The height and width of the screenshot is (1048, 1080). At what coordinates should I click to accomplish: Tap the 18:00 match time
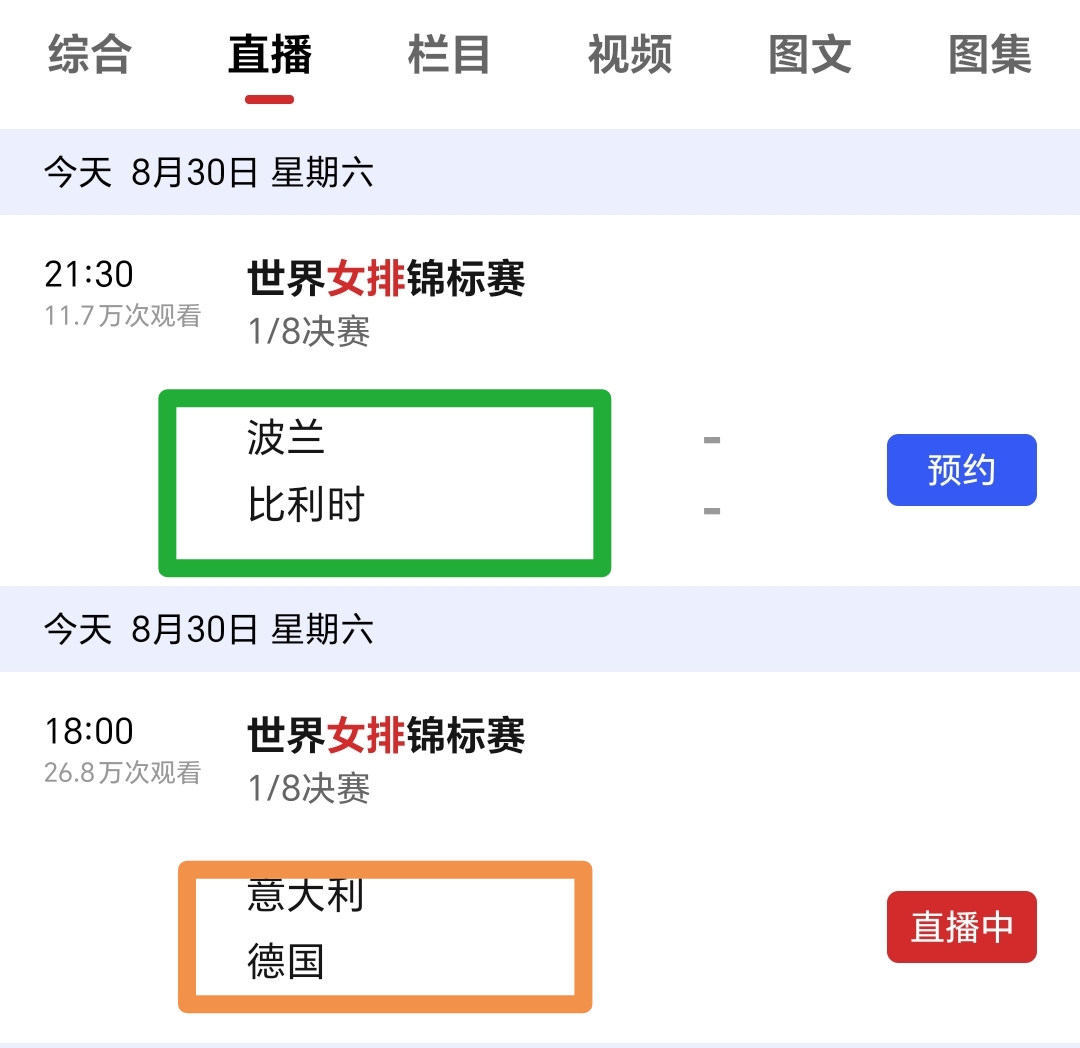89,731
